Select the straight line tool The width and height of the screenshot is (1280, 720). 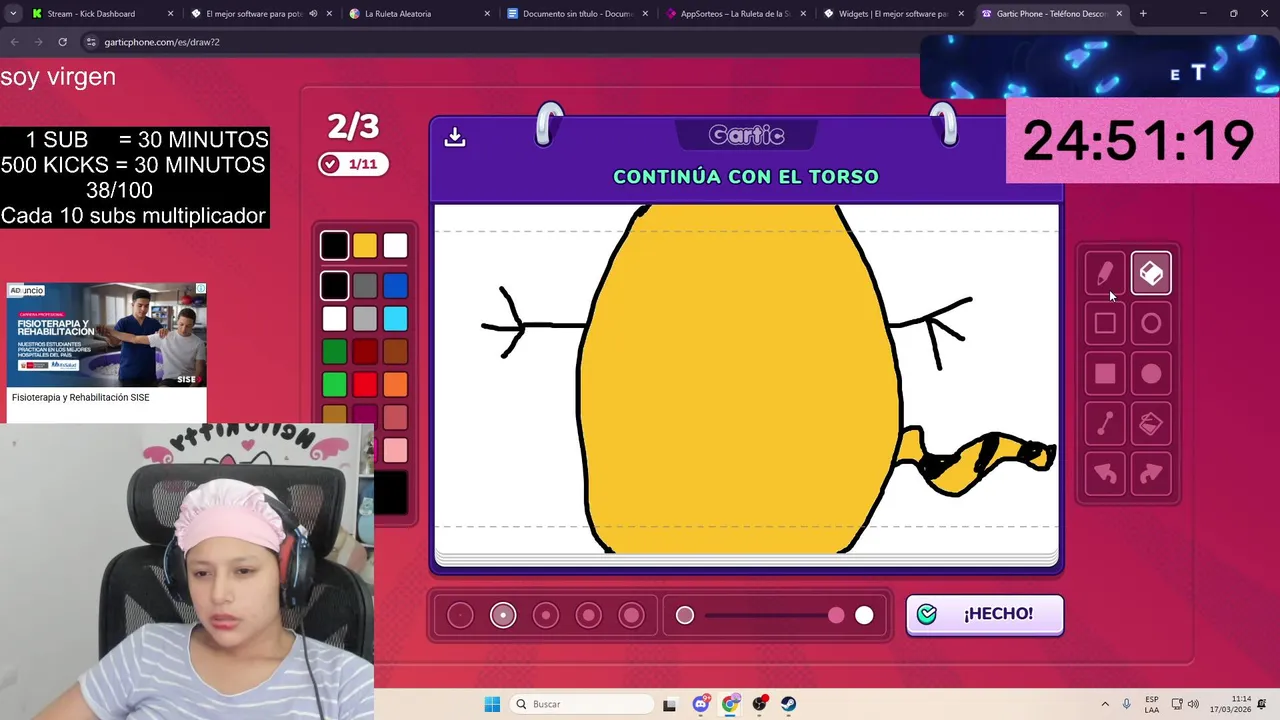[x=1105, y=424]
